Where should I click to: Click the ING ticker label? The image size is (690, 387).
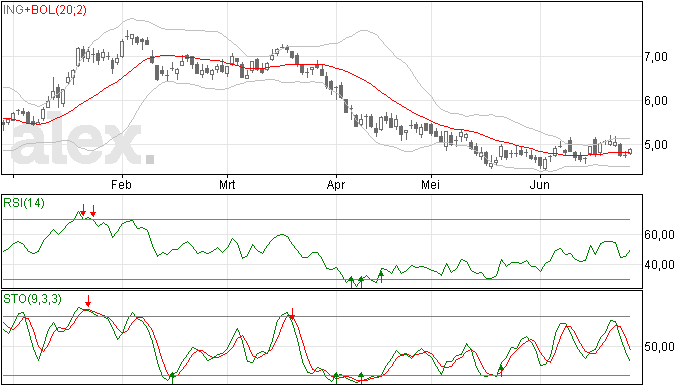click(14, 10)
